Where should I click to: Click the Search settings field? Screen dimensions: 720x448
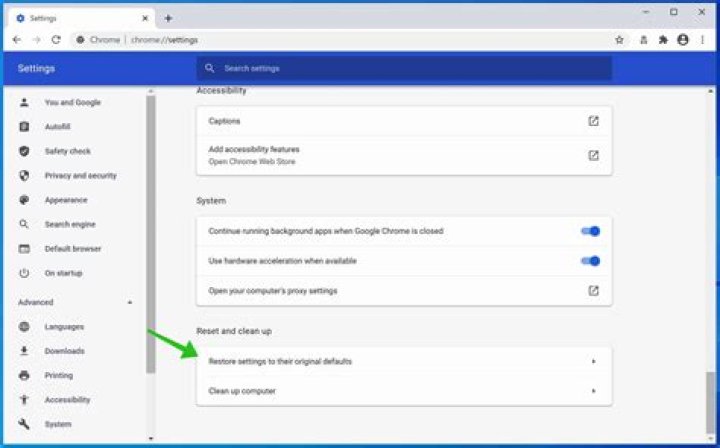(404, 68)
